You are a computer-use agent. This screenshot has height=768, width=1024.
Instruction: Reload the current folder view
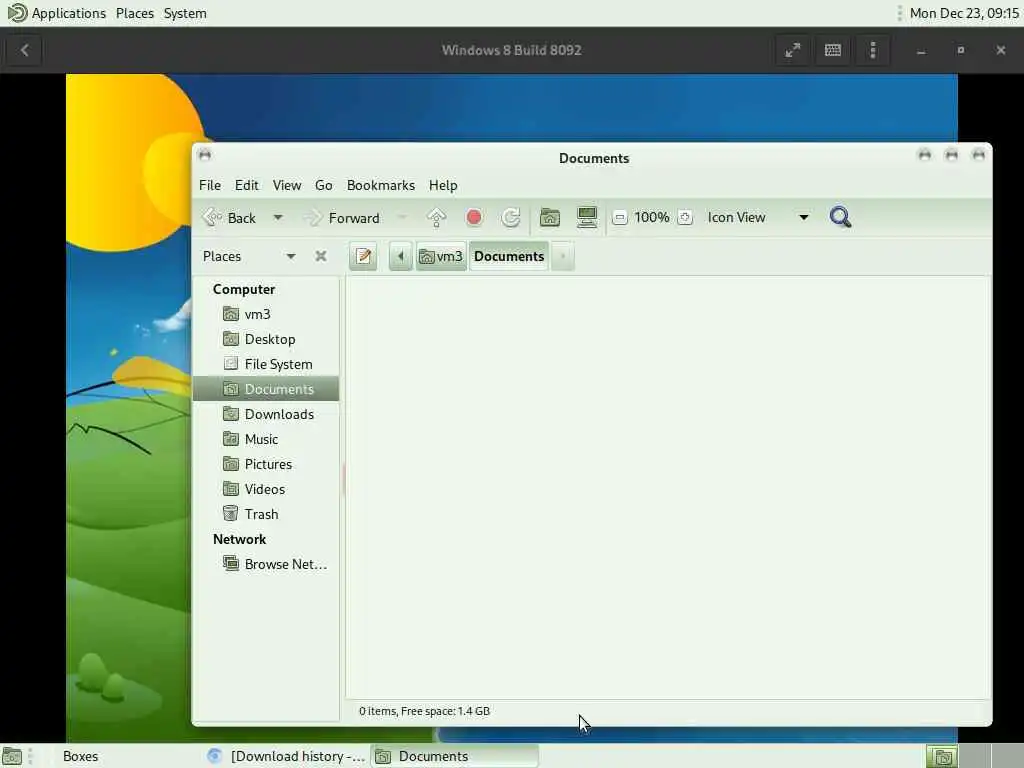pos(511,217)
